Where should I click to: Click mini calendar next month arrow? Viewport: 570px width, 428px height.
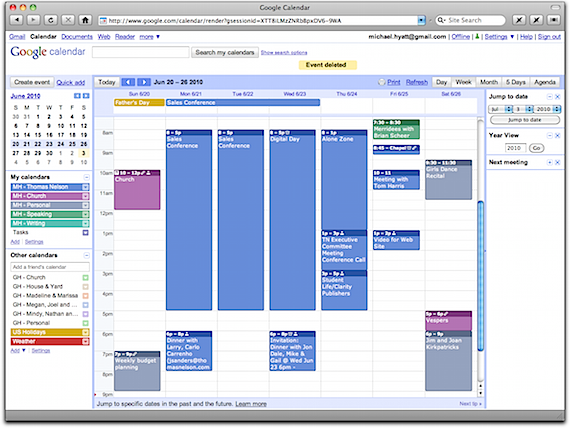[86, 96]
